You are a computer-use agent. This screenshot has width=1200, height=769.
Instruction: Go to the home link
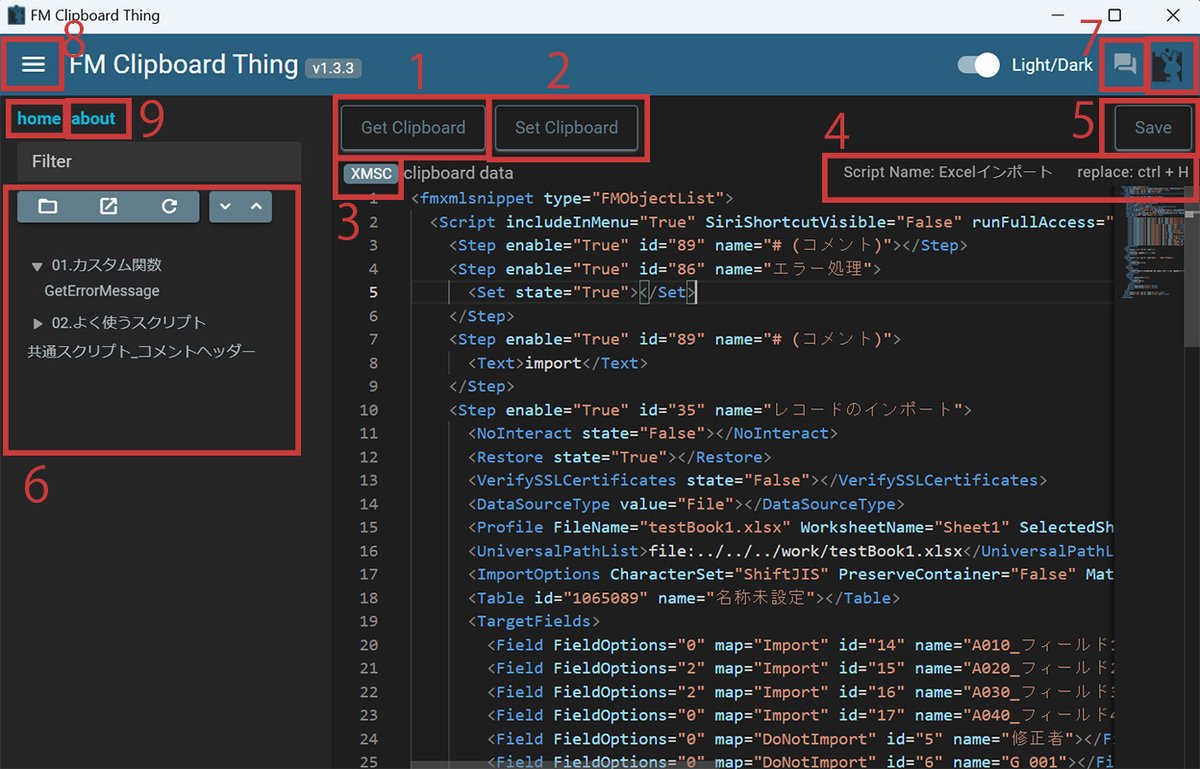[39, 119]
